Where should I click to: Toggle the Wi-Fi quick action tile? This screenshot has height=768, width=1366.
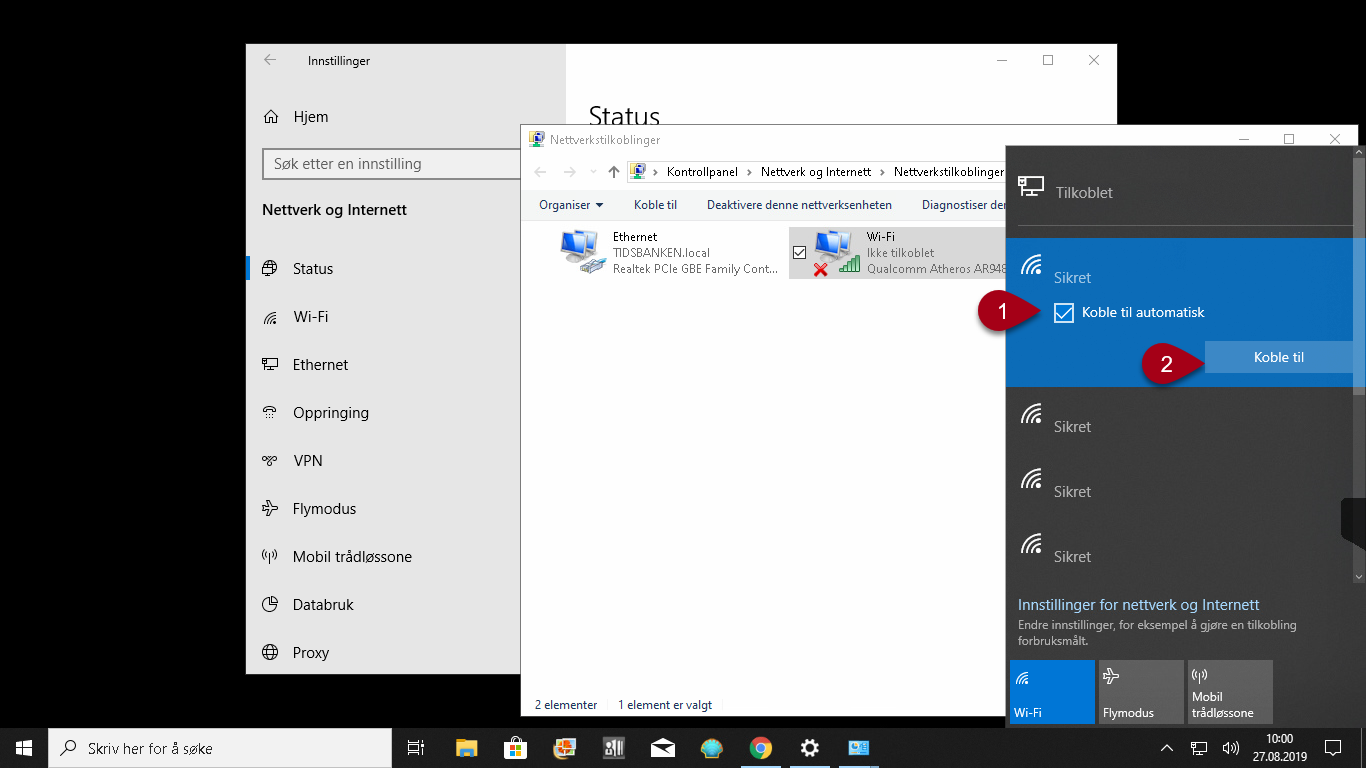(1052, 692)
